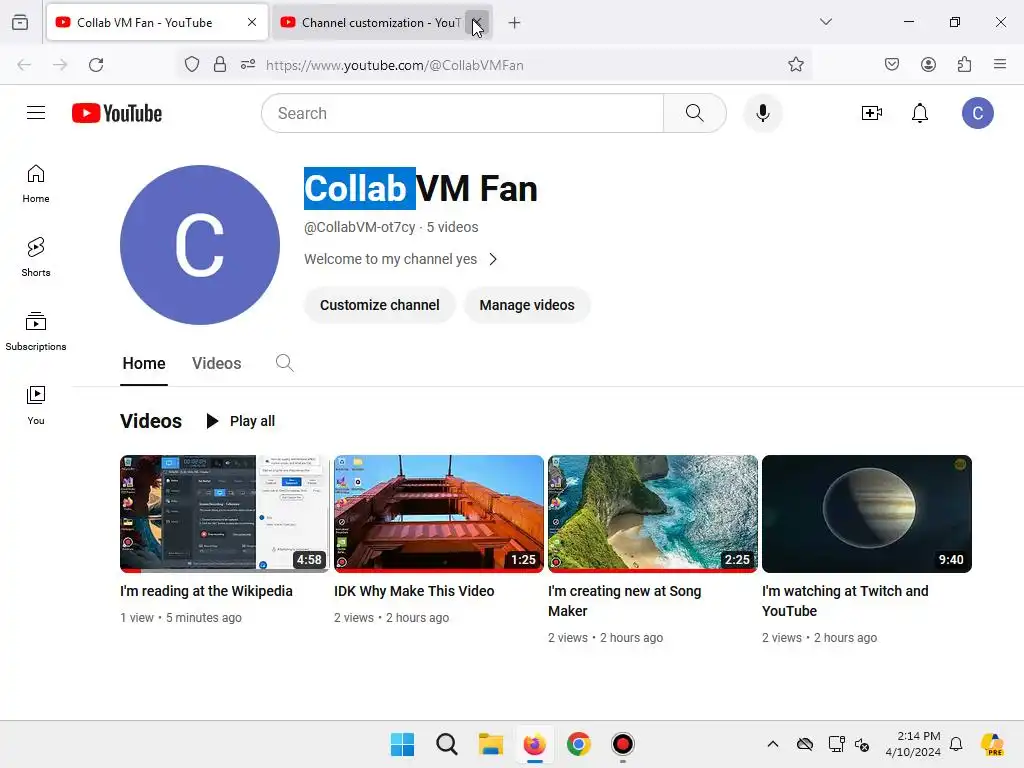Close the Collab VM Fan tab
Image resolution: width=1024 pixels, height=768 pixels.
(x=252, y=22)
